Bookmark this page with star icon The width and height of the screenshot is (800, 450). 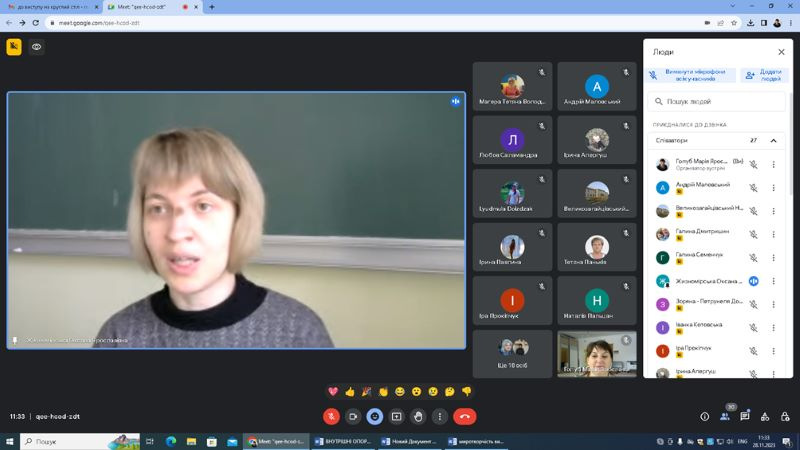(x=734, y=23)
